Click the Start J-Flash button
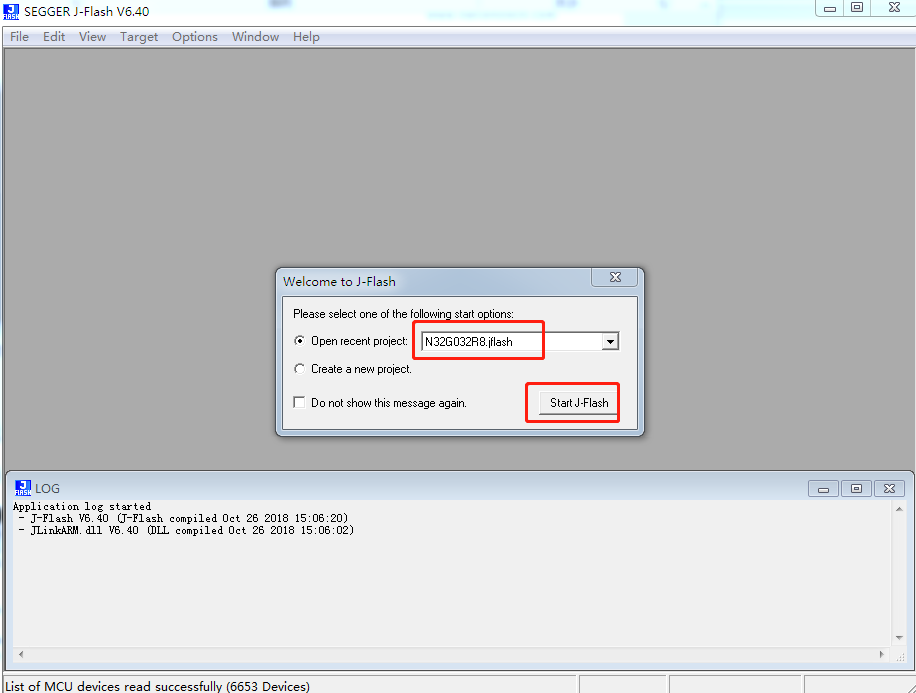Screen dimensions: 916x693 point(578,403)
